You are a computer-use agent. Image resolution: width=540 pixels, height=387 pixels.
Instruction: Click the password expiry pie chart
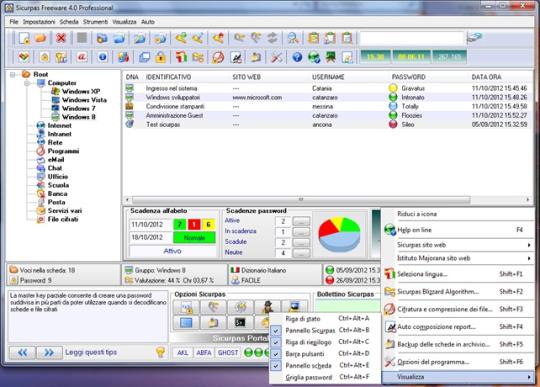click(339, 234)
